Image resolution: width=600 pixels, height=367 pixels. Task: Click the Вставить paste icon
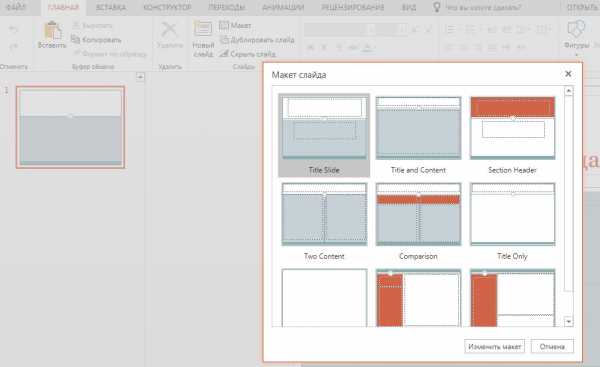(x=52, y=31)
